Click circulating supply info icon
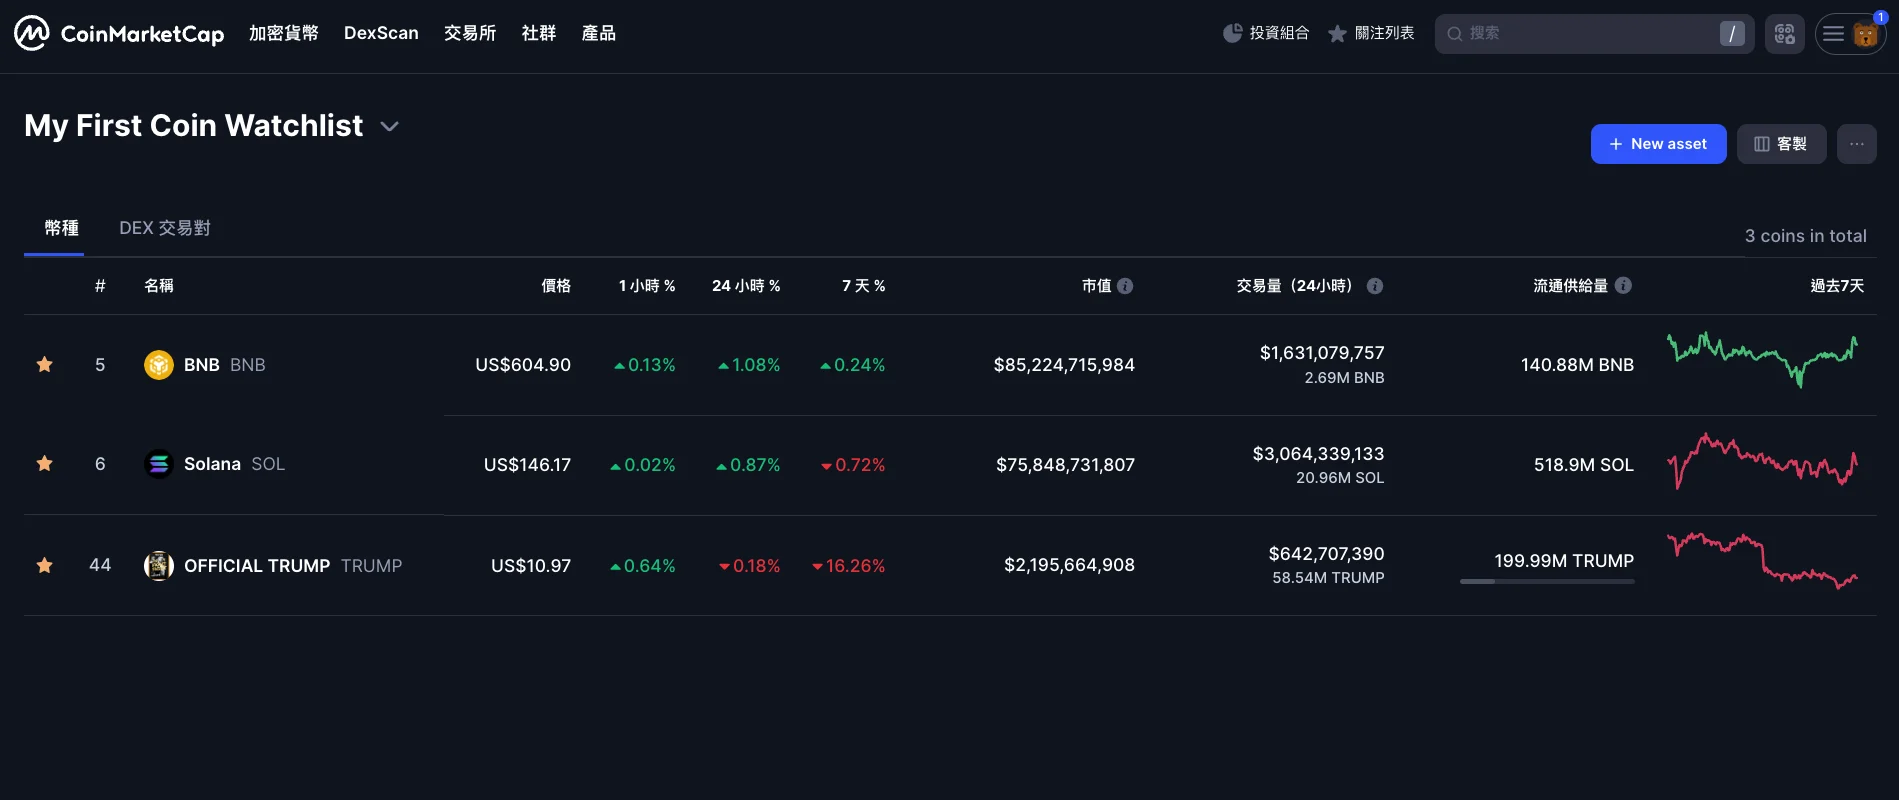 1623,285
